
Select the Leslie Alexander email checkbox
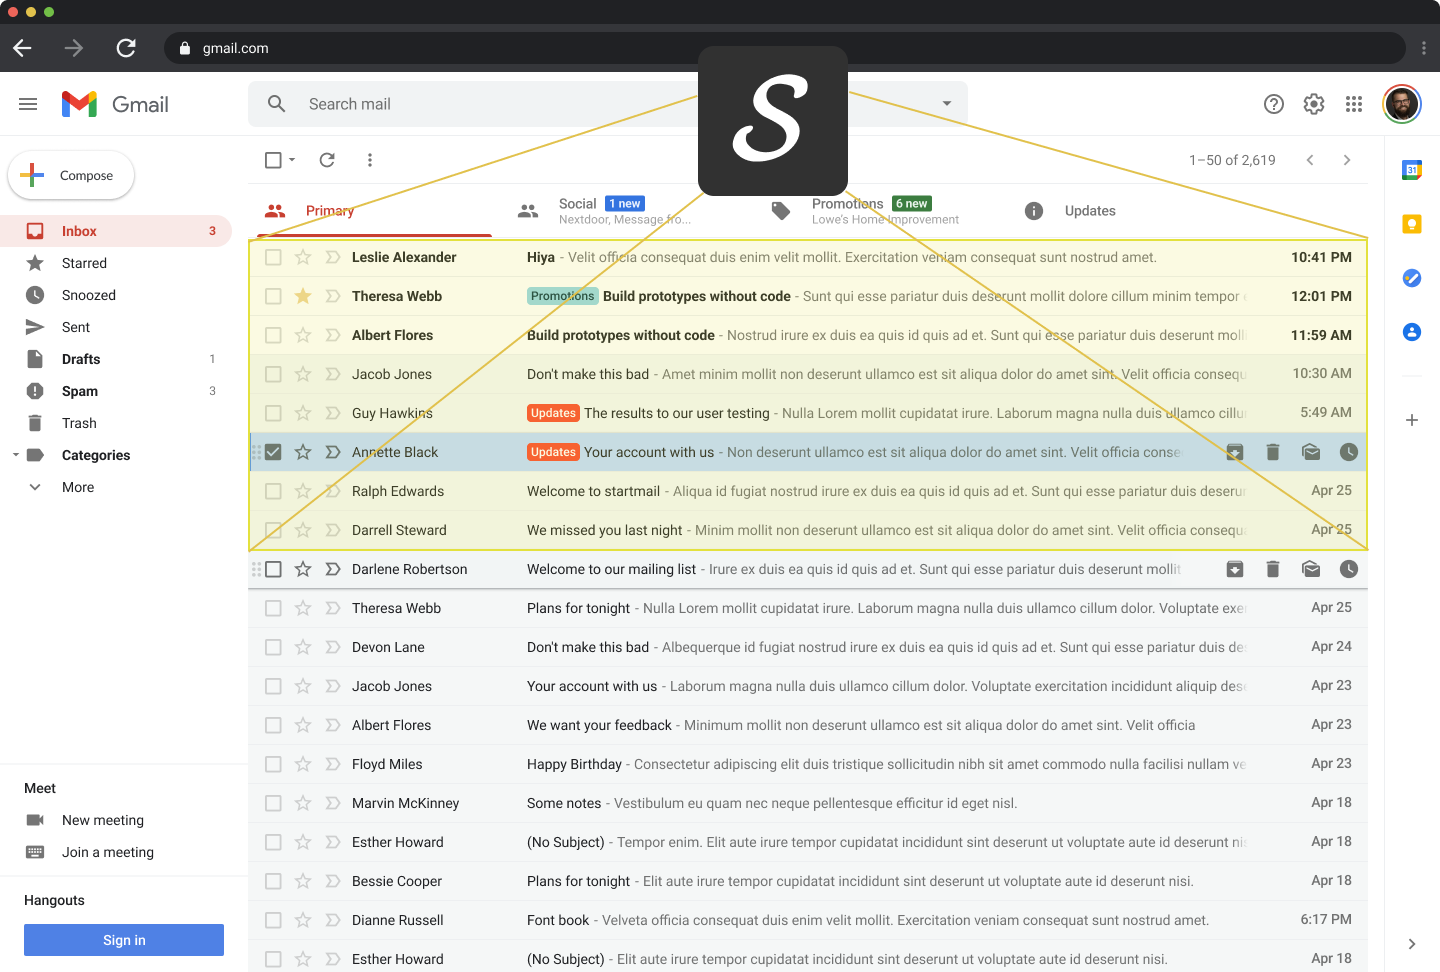click(x=273, y=257)
